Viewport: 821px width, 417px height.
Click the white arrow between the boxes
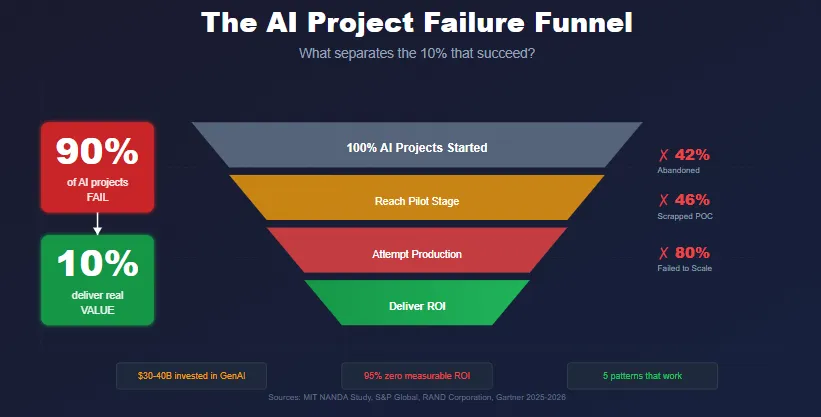tap(97, 224)
